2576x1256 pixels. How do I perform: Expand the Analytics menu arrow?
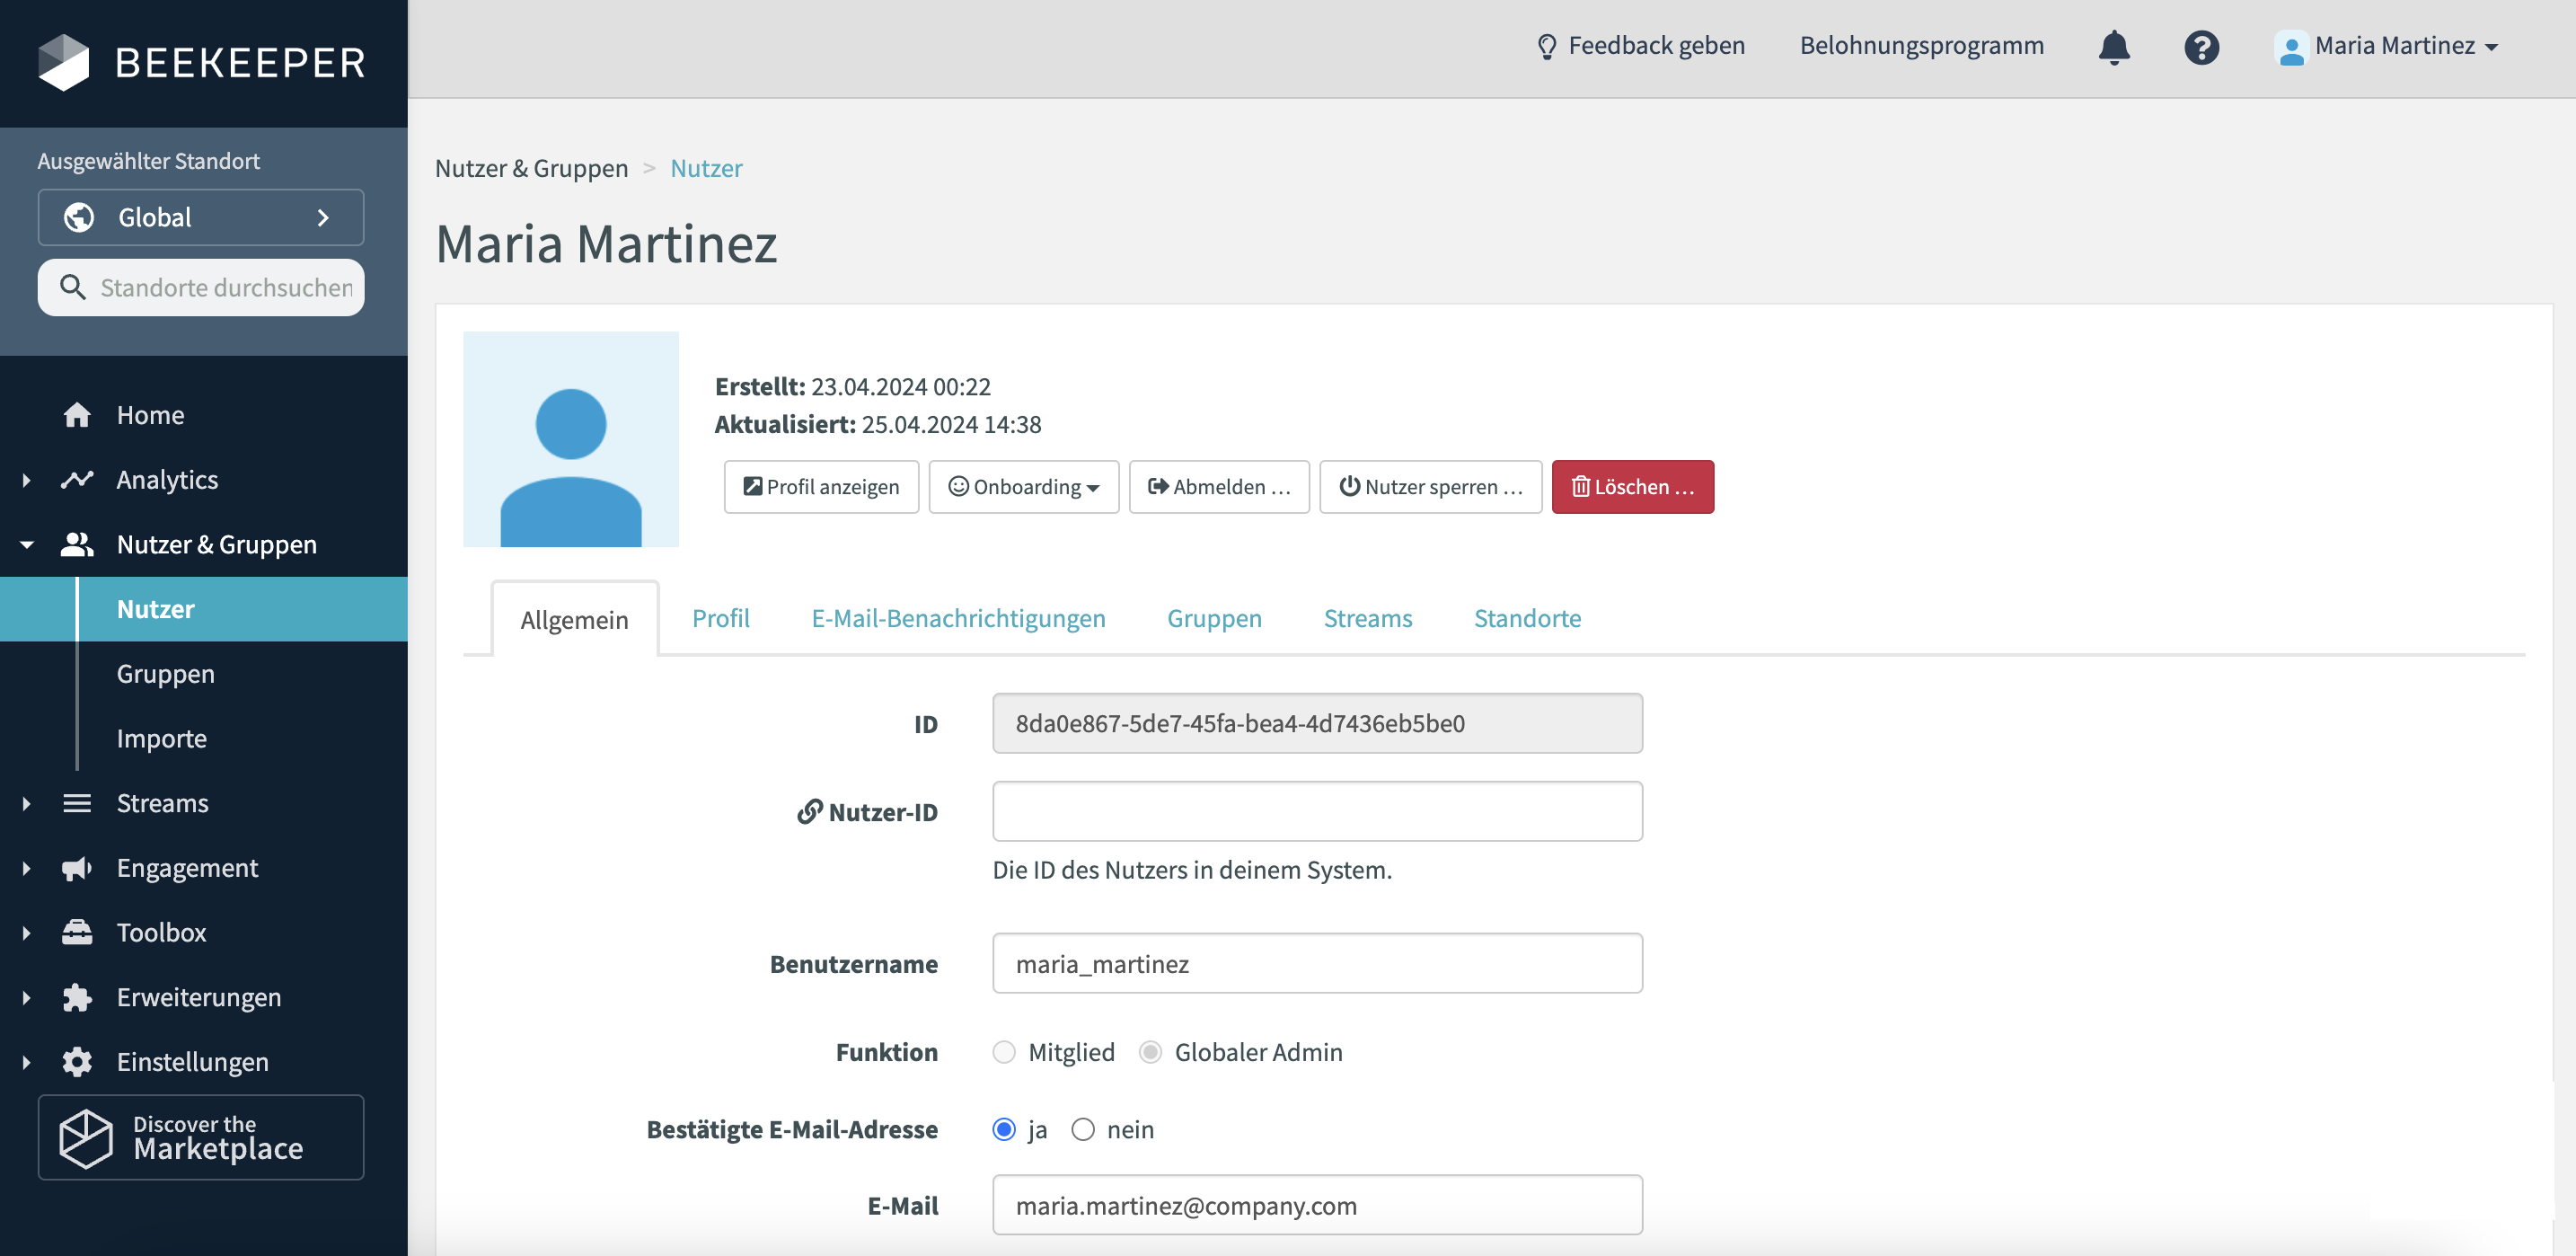(x=26, y=480)
